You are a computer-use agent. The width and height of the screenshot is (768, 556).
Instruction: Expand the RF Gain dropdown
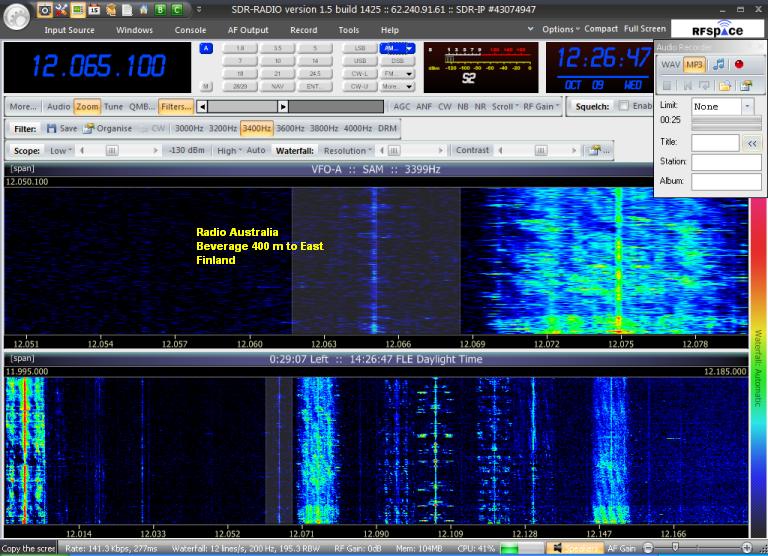(541, 106)
